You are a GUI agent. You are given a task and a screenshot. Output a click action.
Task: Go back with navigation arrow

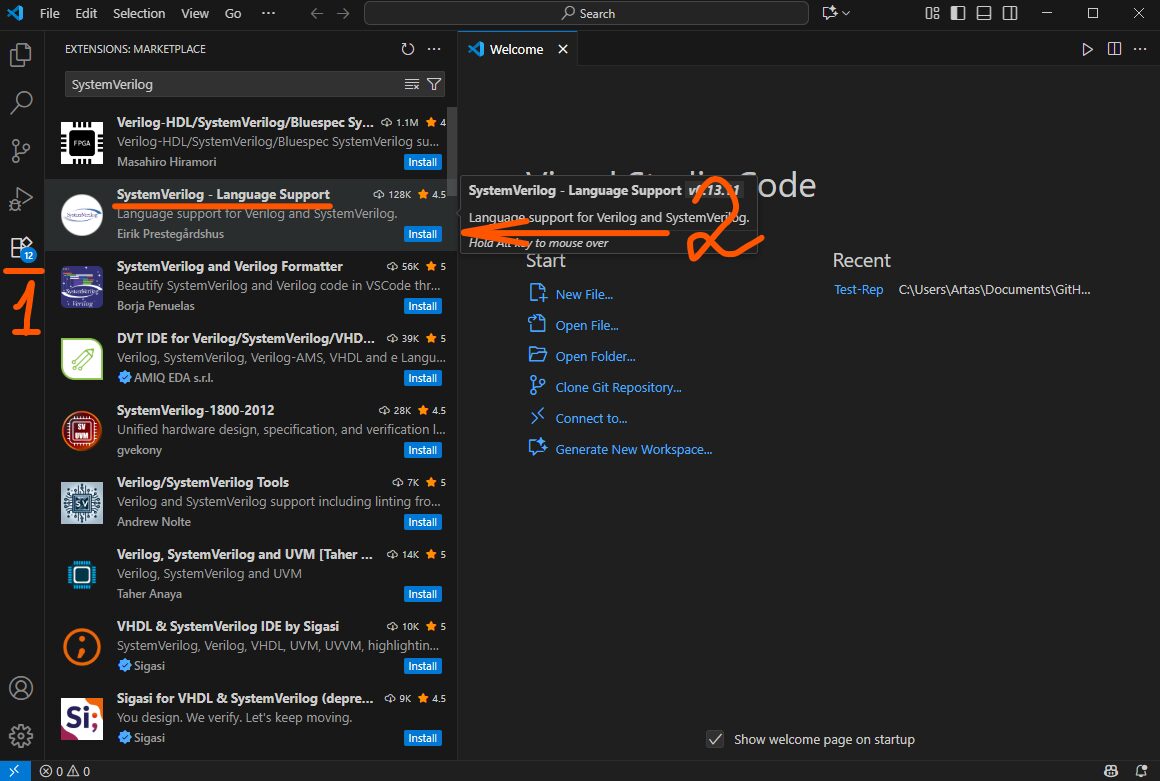click(x=317, y=13)
